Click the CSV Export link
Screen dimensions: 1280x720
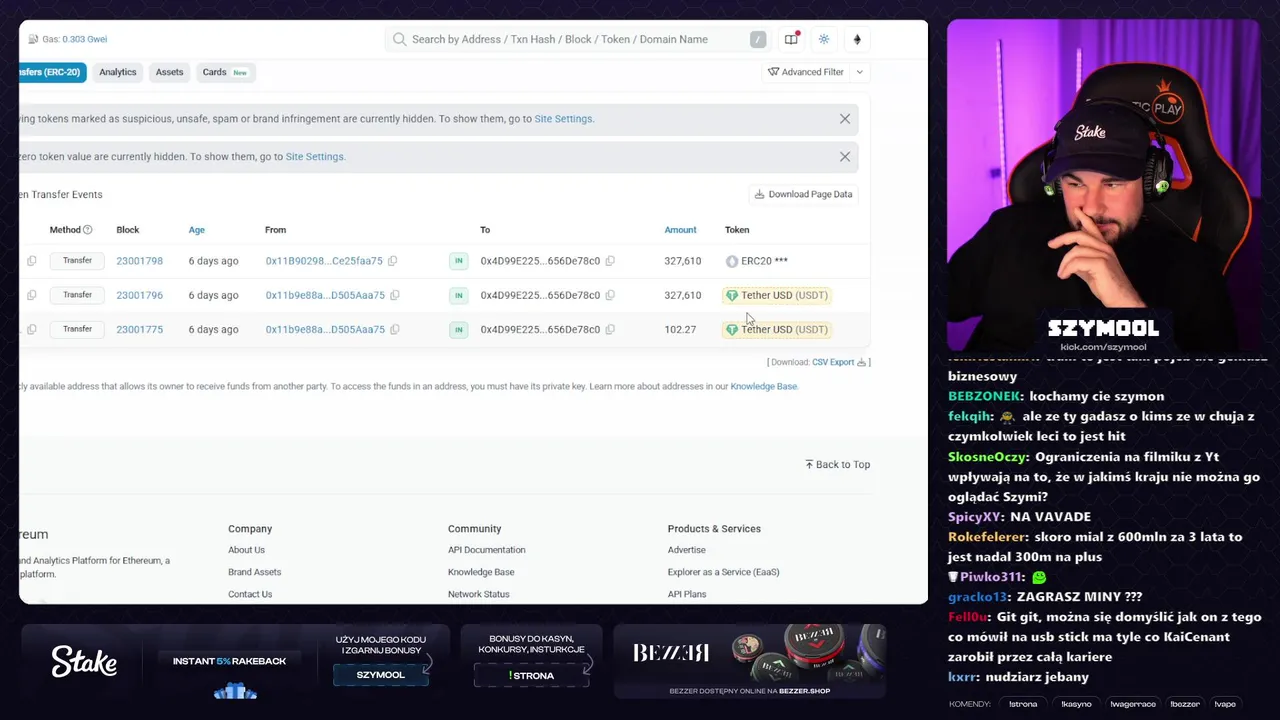832,362
